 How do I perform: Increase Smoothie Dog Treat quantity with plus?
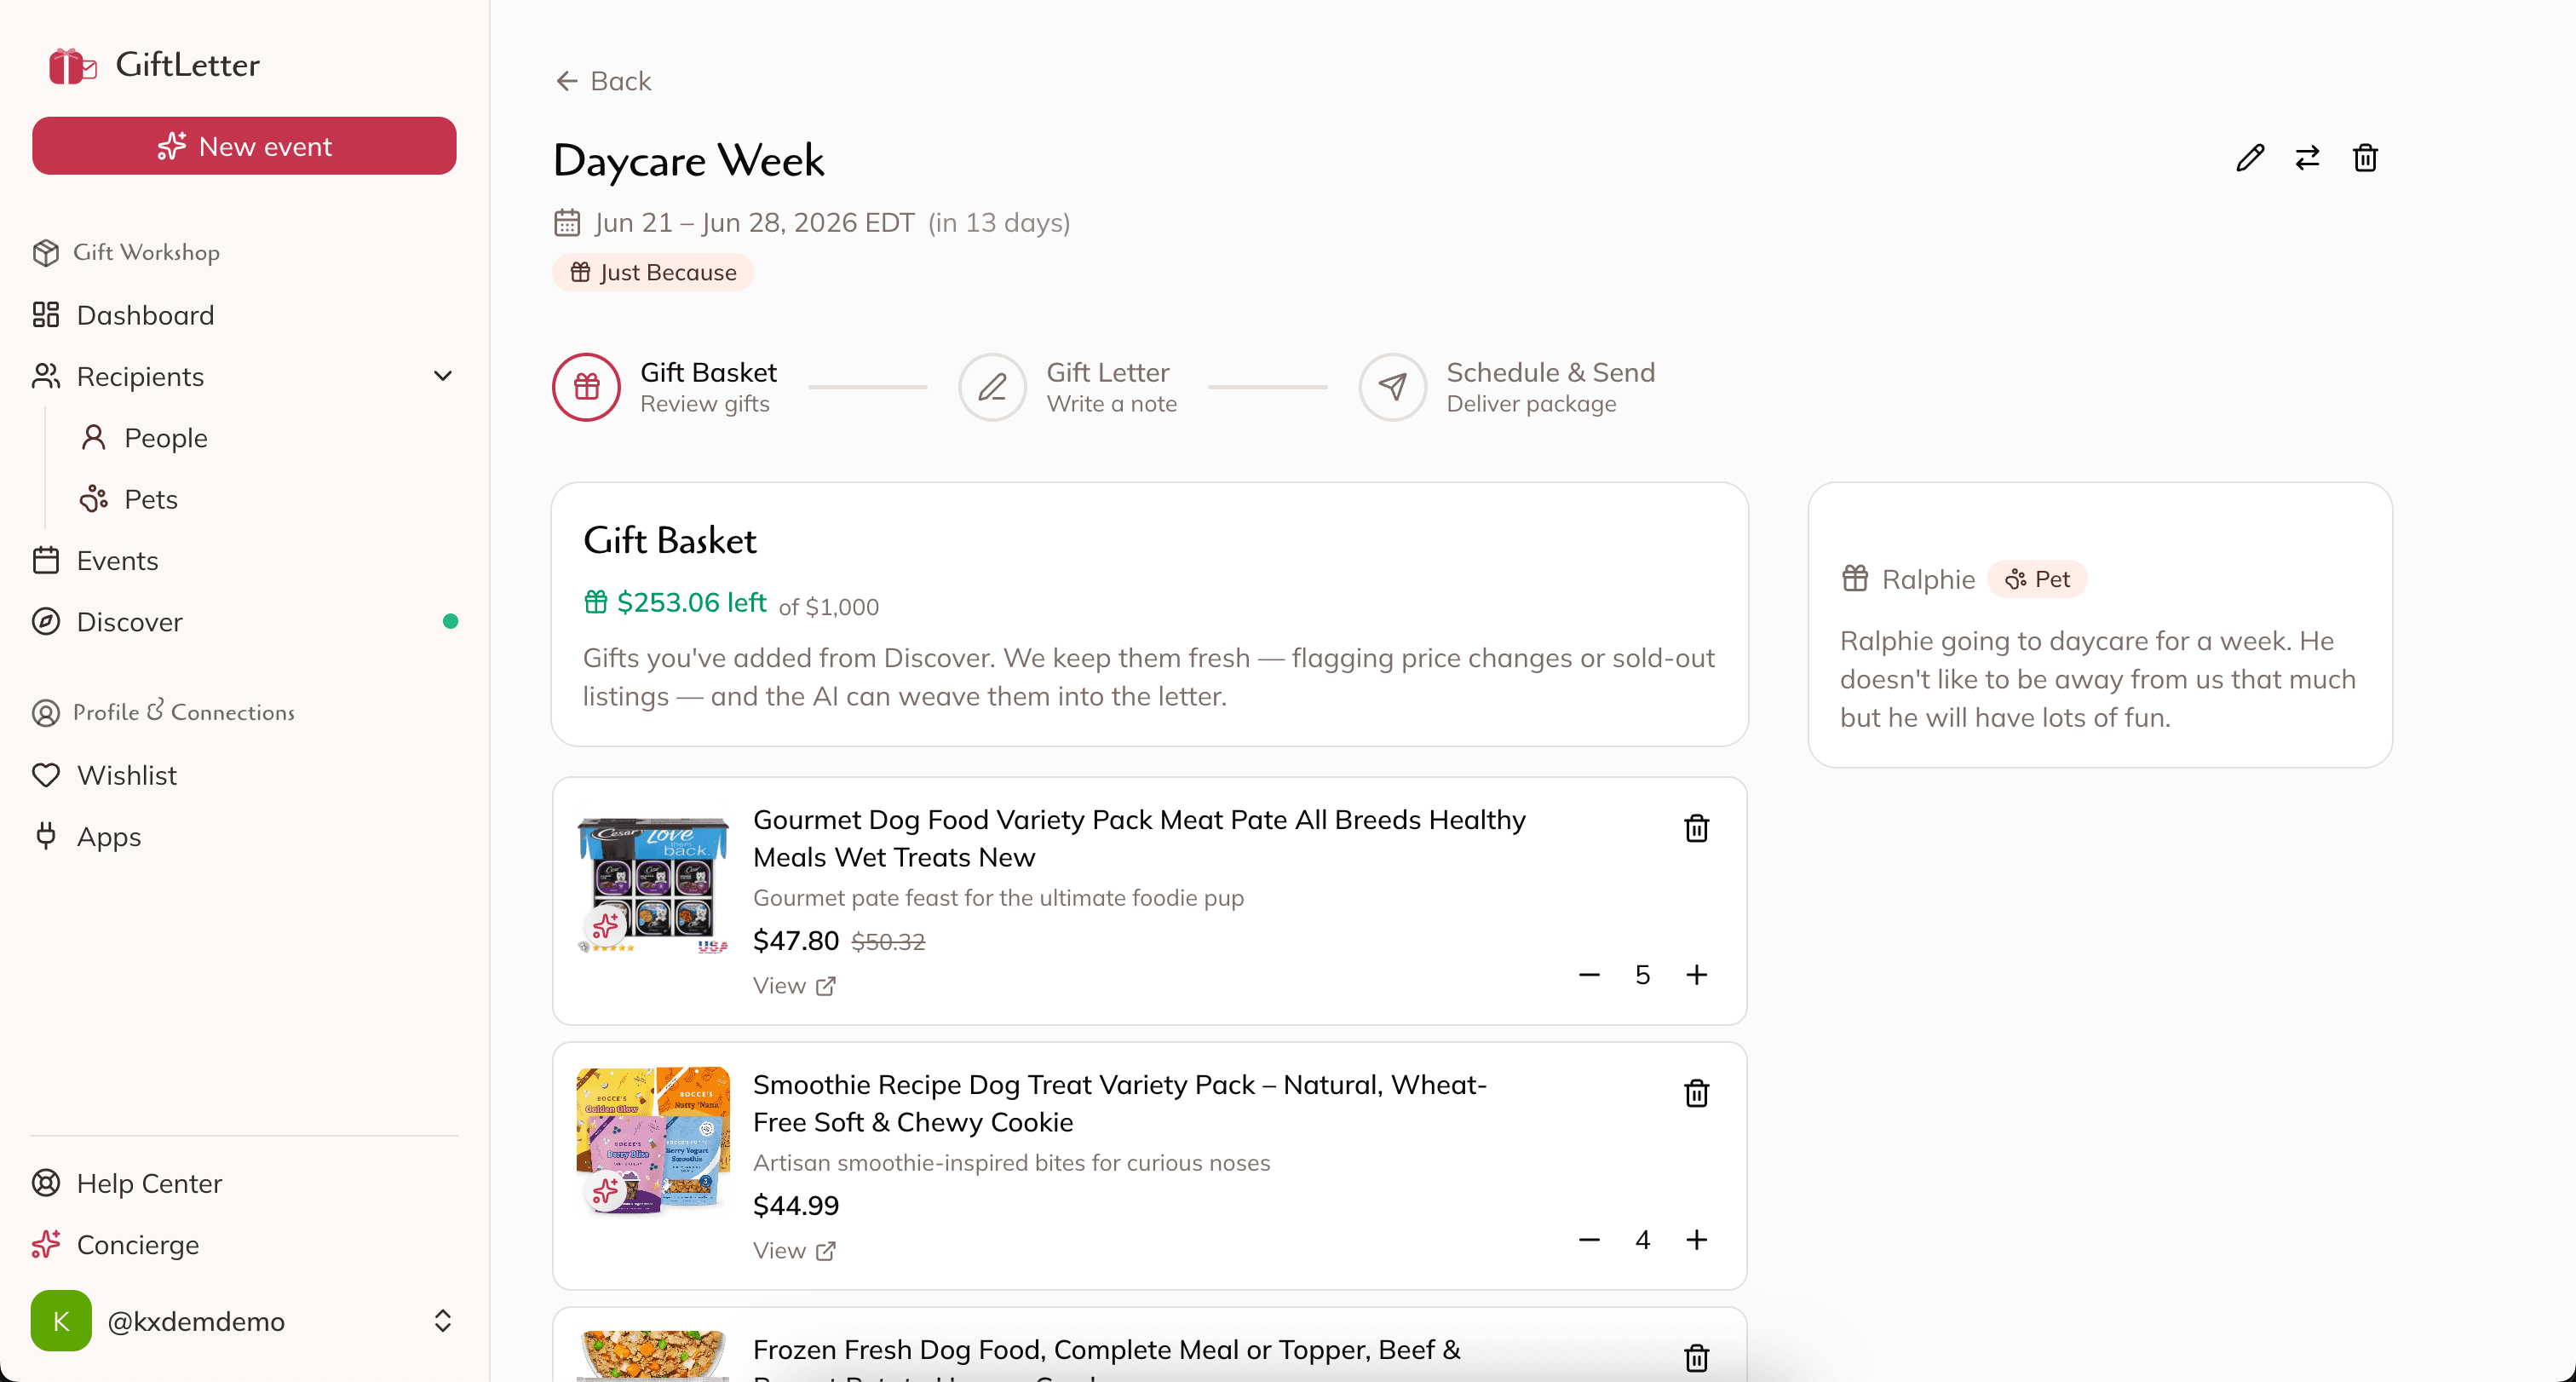[1696, 1239]
